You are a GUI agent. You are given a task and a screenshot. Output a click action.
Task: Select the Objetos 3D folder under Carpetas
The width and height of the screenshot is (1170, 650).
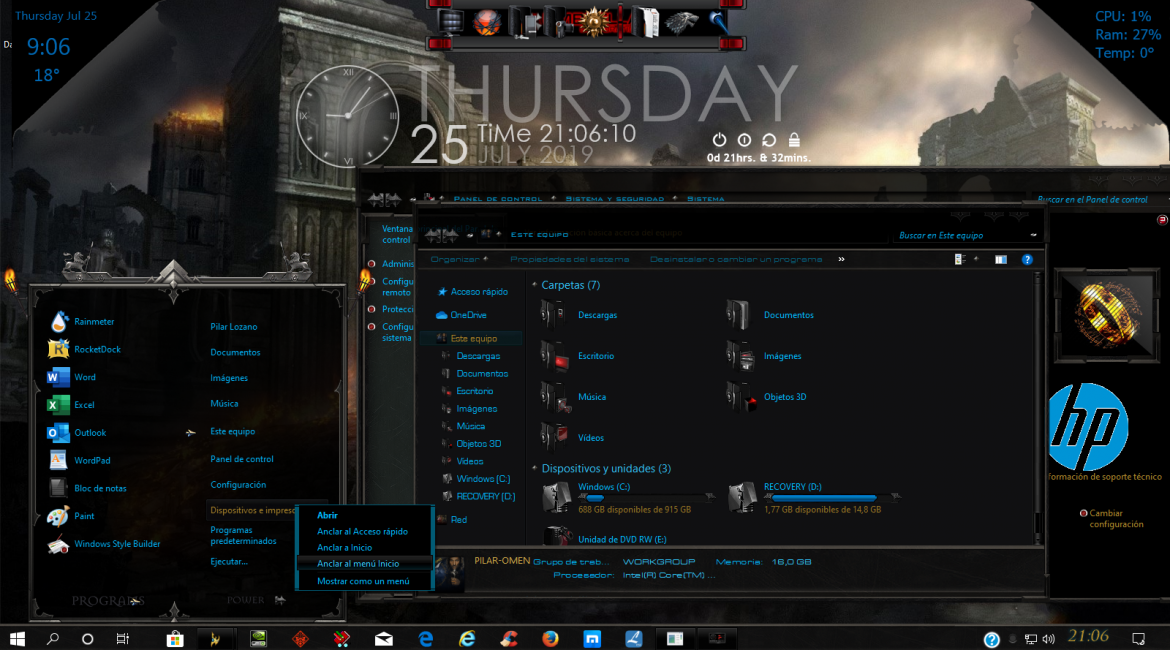coord(766,397)
